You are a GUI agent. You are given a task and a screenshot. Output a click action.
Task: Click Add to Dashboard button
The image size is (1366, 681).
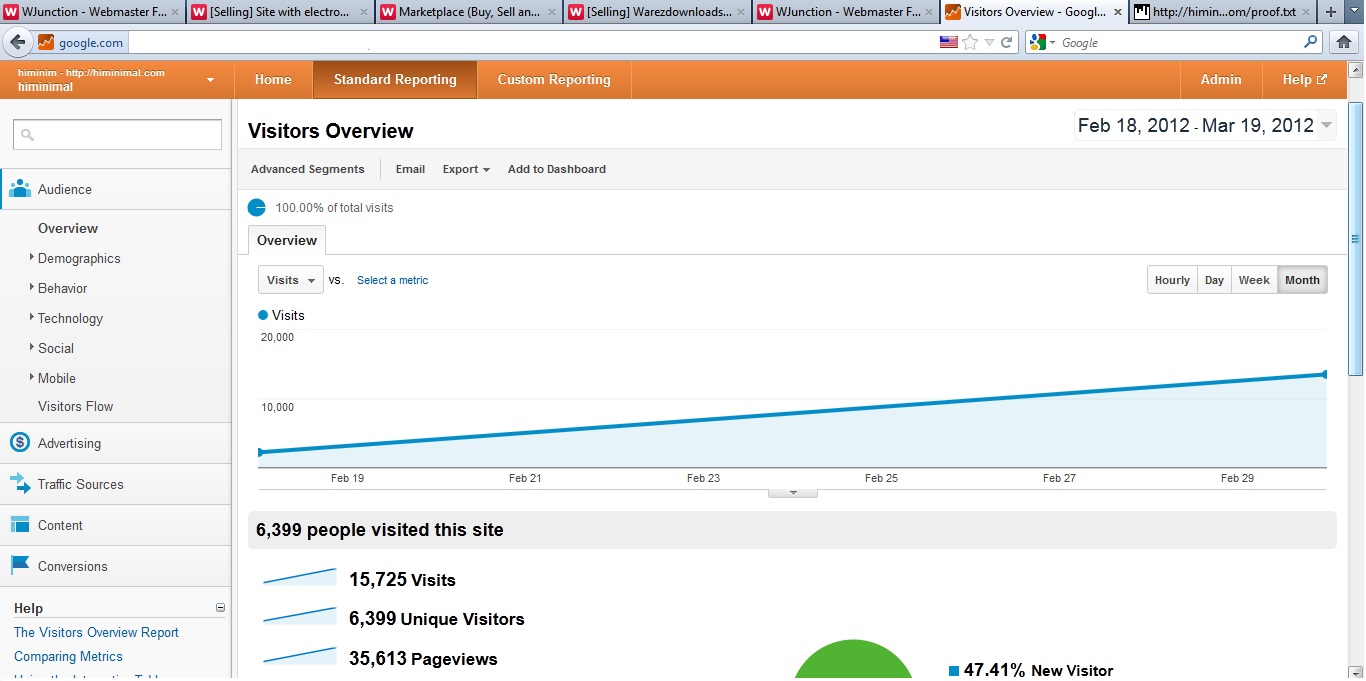556,169
